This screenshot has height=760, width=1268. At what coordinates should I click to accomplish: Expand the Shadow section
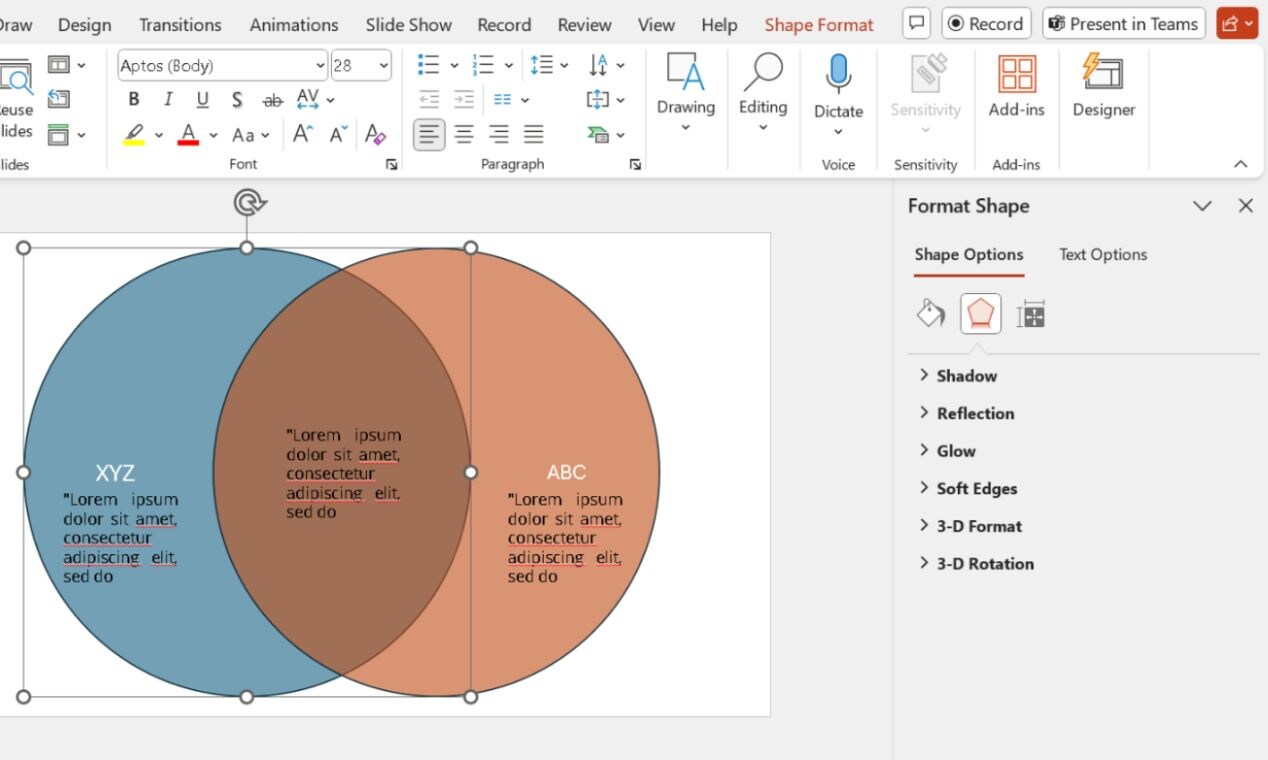click(x=958, y=376)
